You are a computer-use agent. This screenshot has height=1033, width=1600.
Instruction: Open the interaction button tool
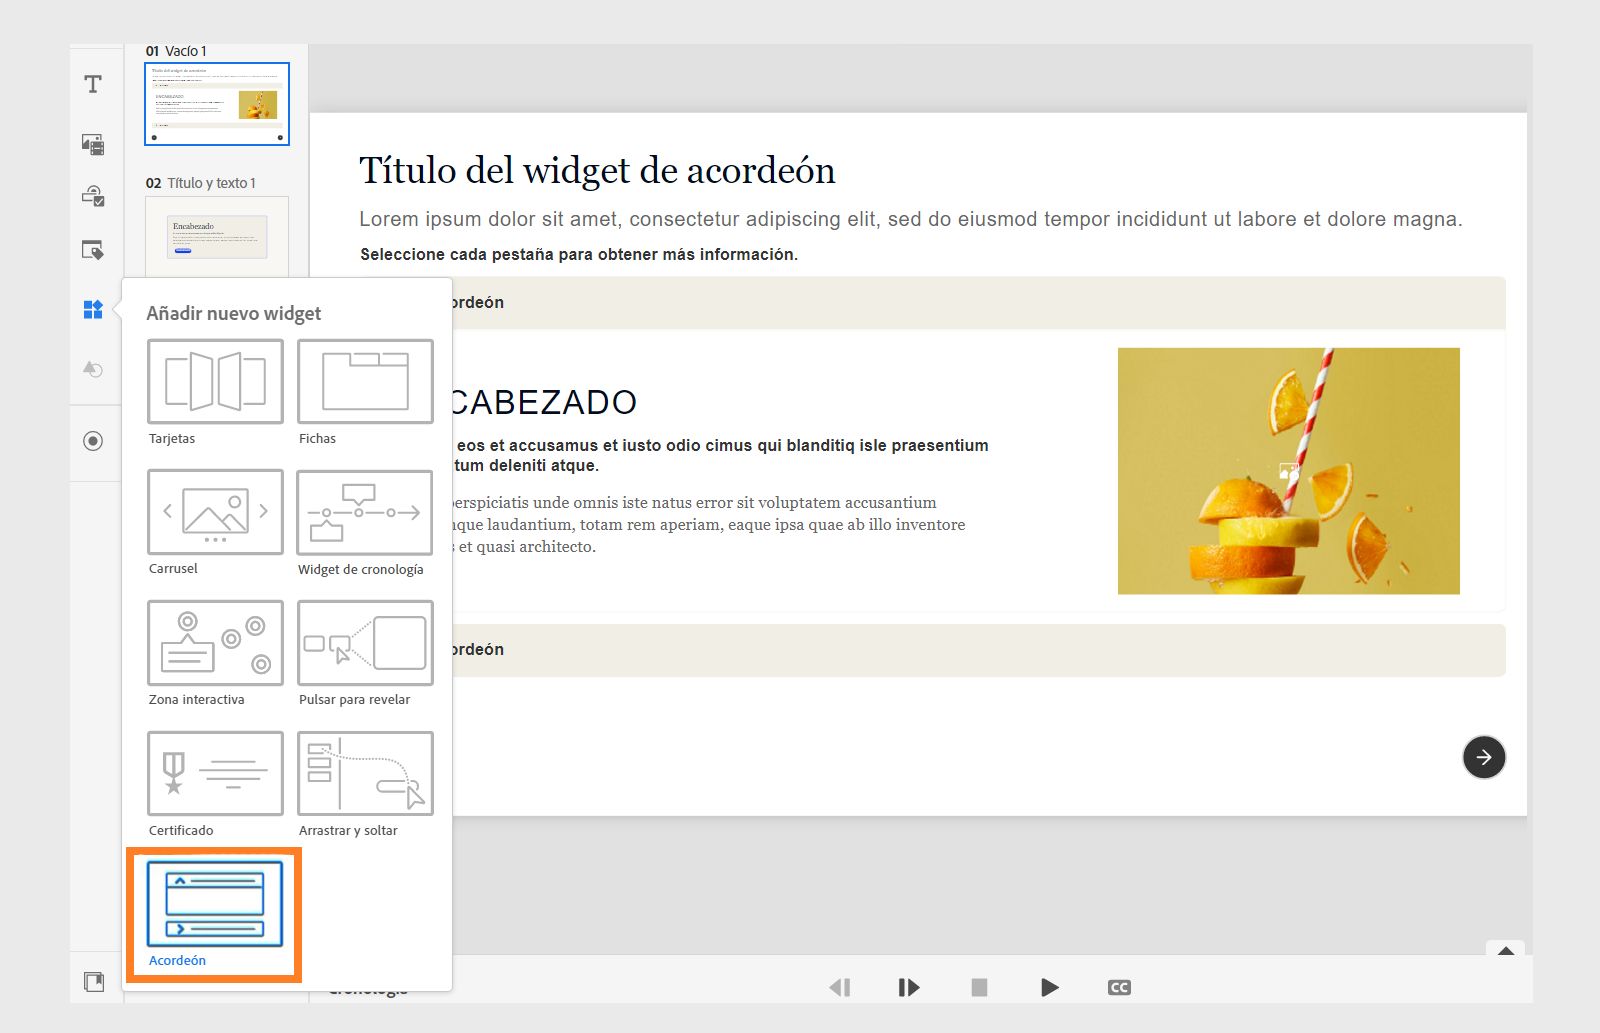93,250
